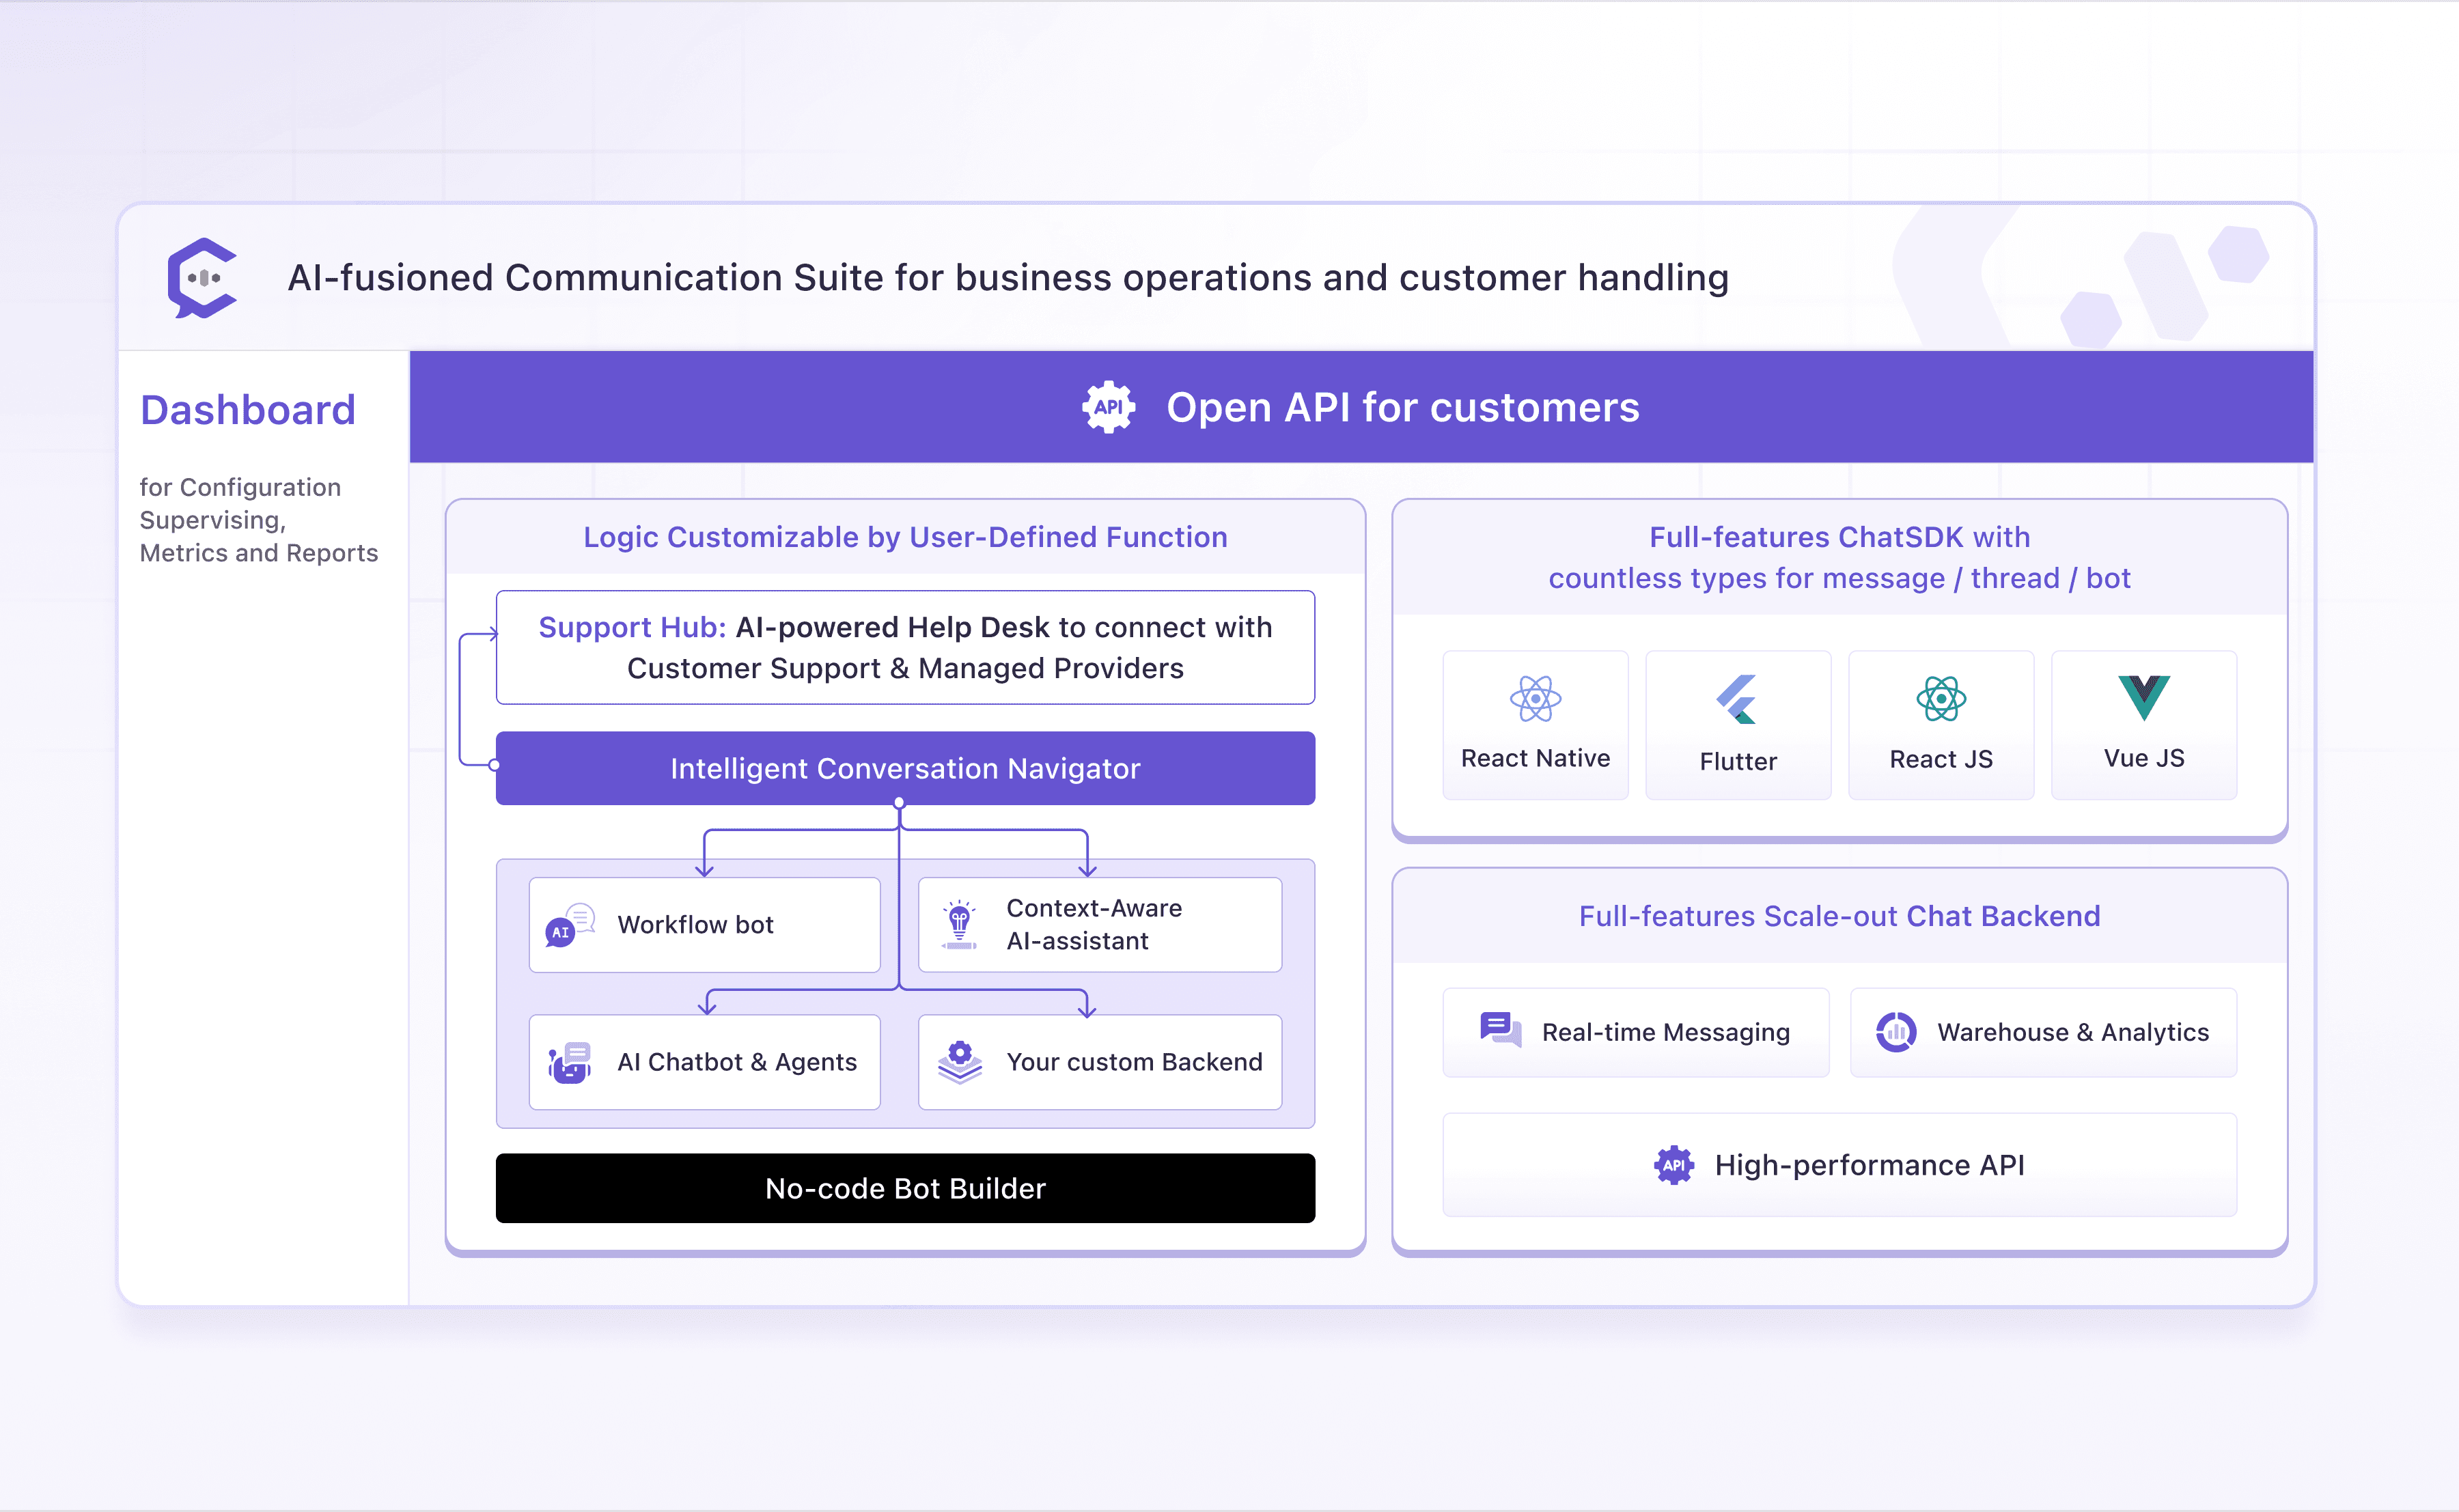Click the API gear icon in banner

click(1108, 407)
